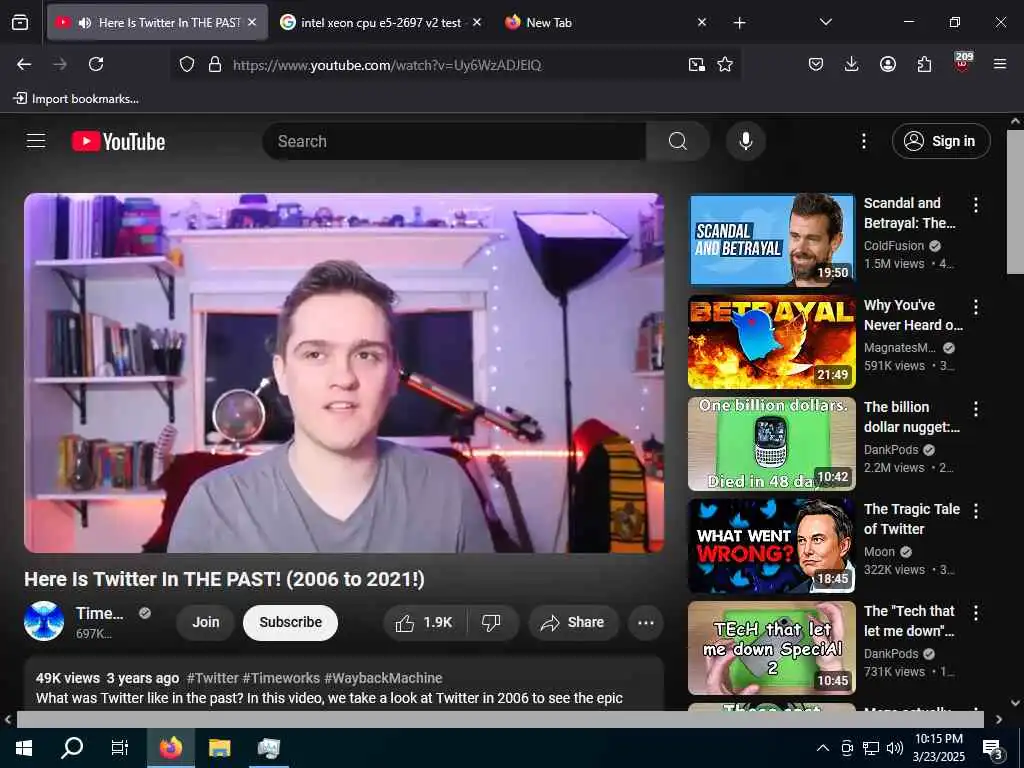1024x768 pixels.
Task: Start voice search with the microphone
Action: point(746,141)
